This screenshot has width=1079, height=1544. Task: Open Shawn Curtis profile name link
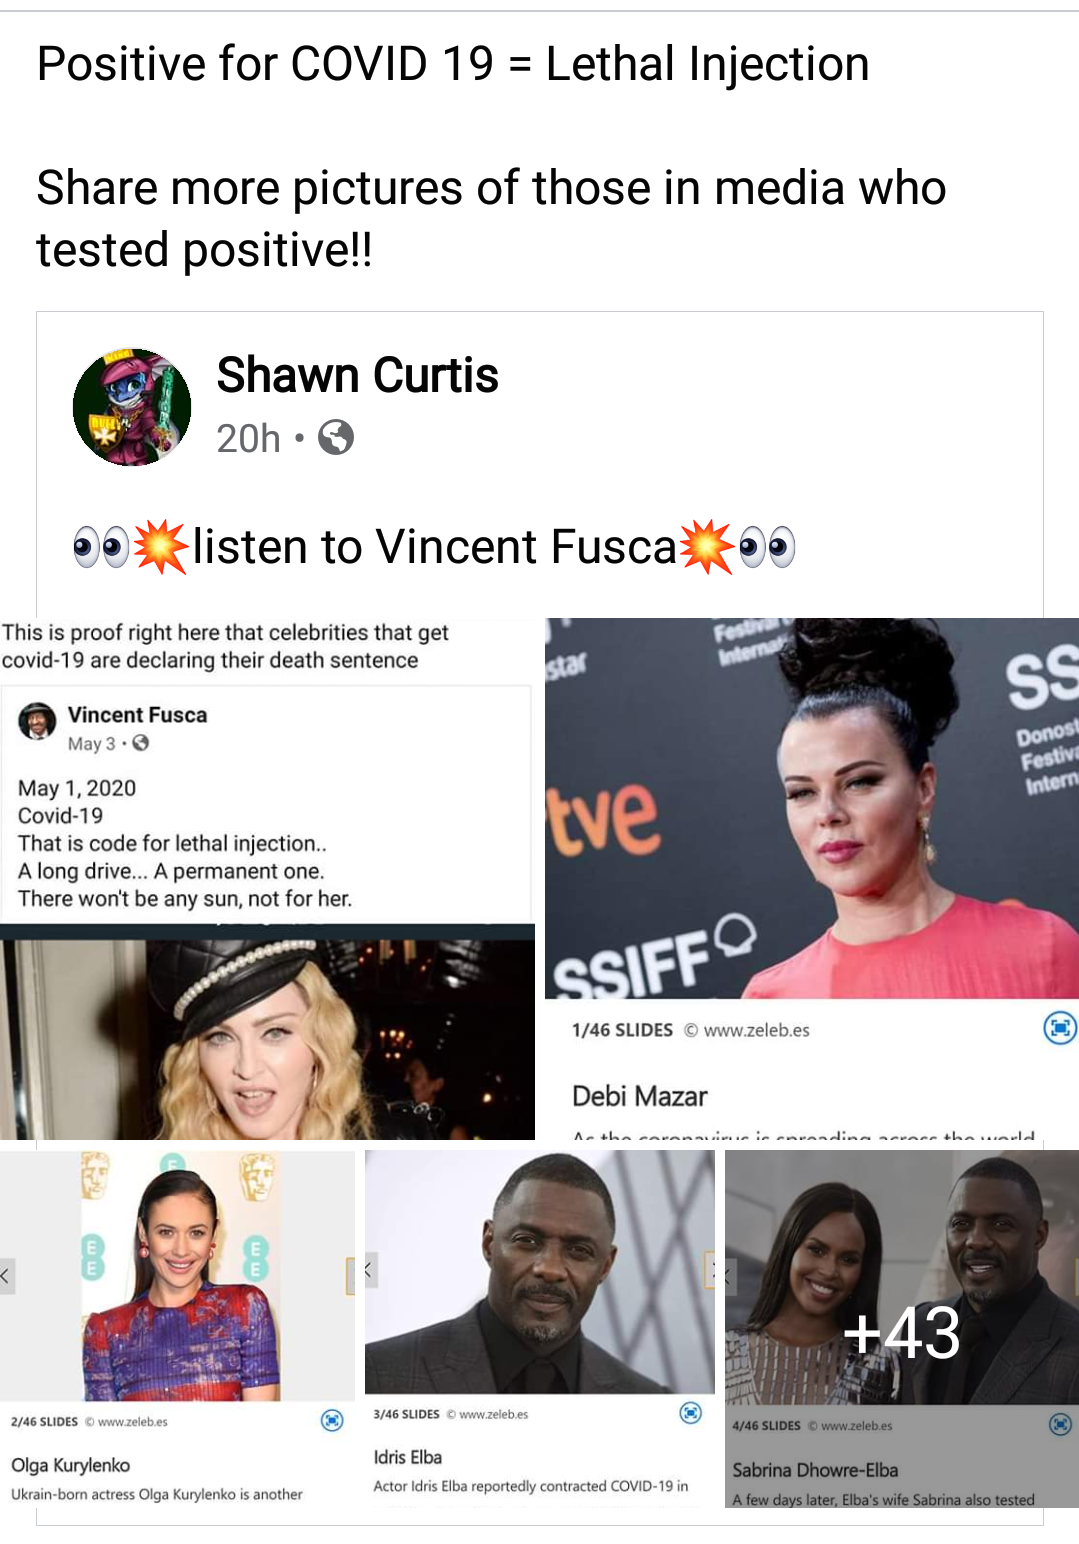358,376
